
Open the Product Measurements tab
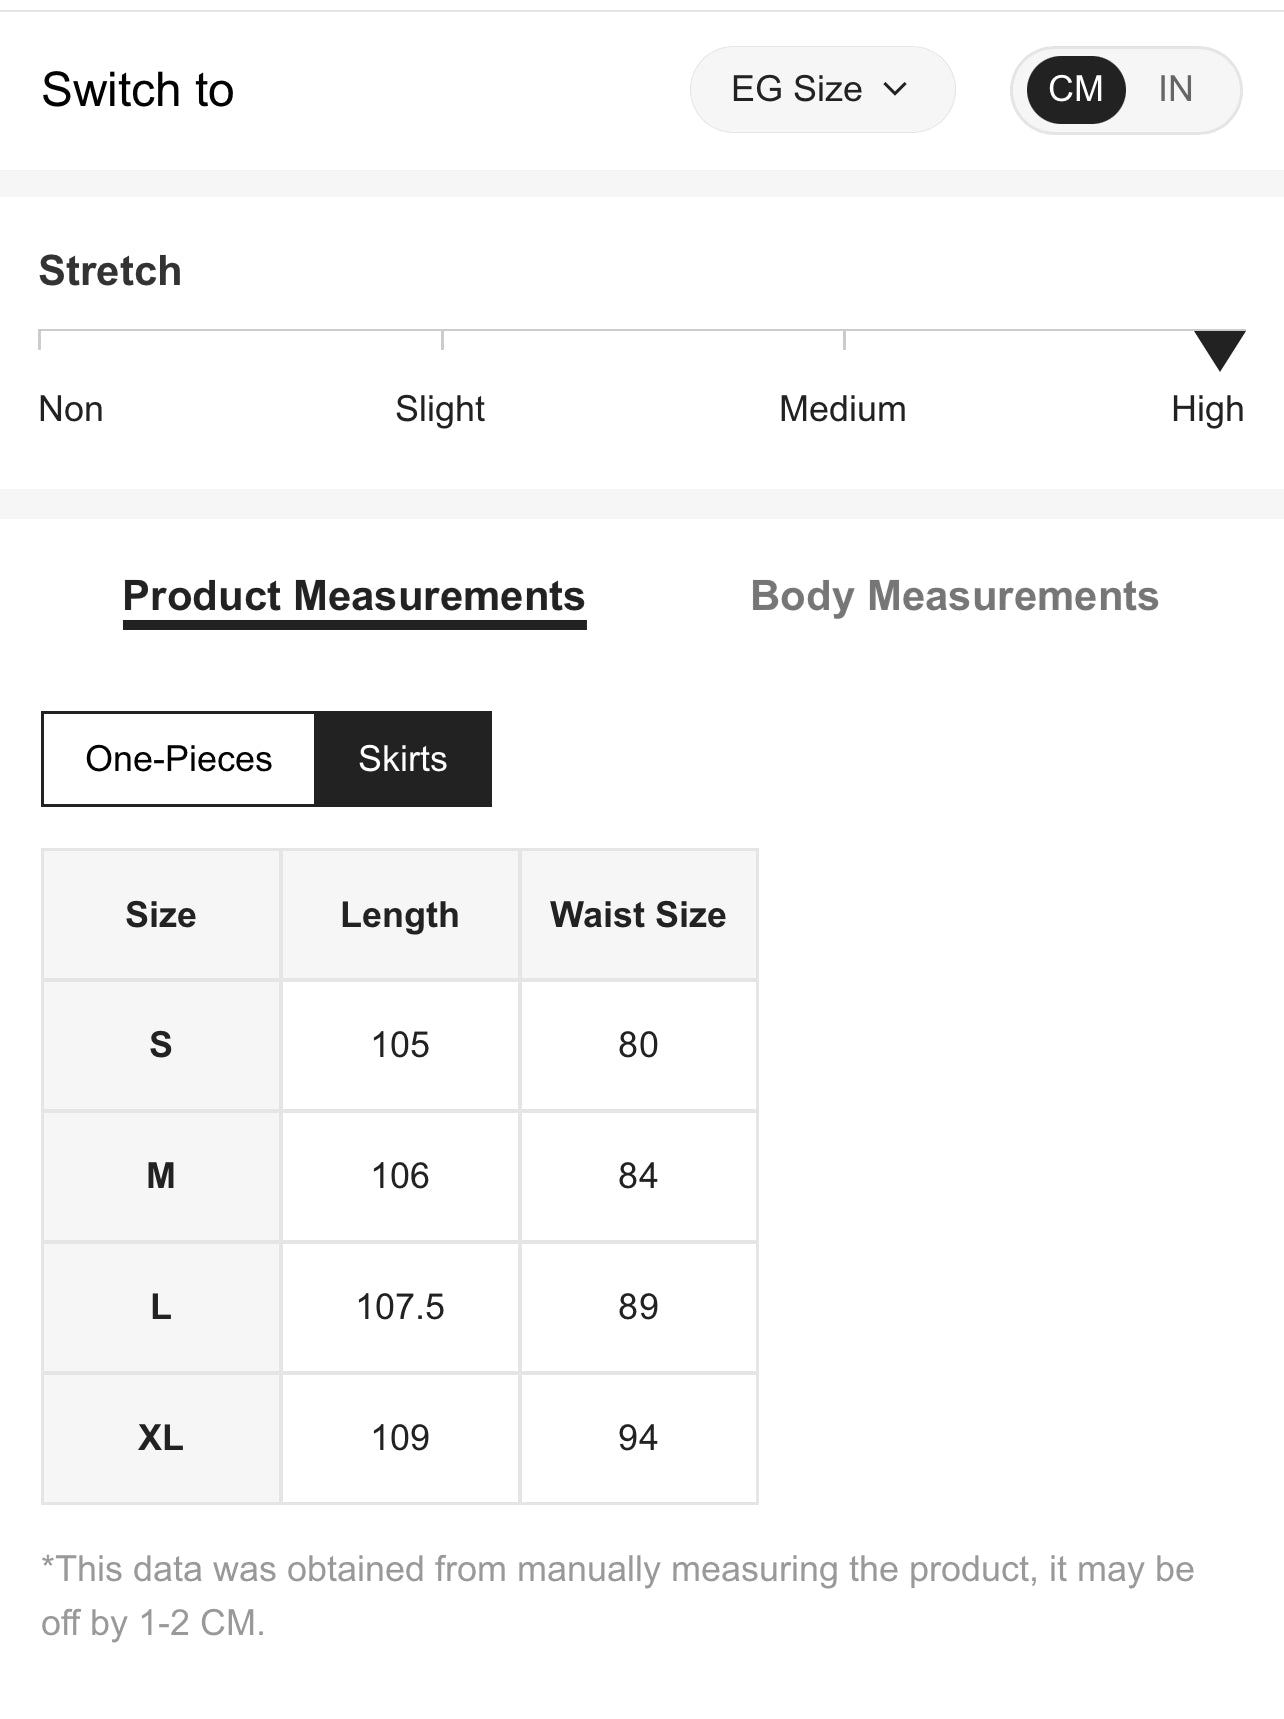[354, 596]
